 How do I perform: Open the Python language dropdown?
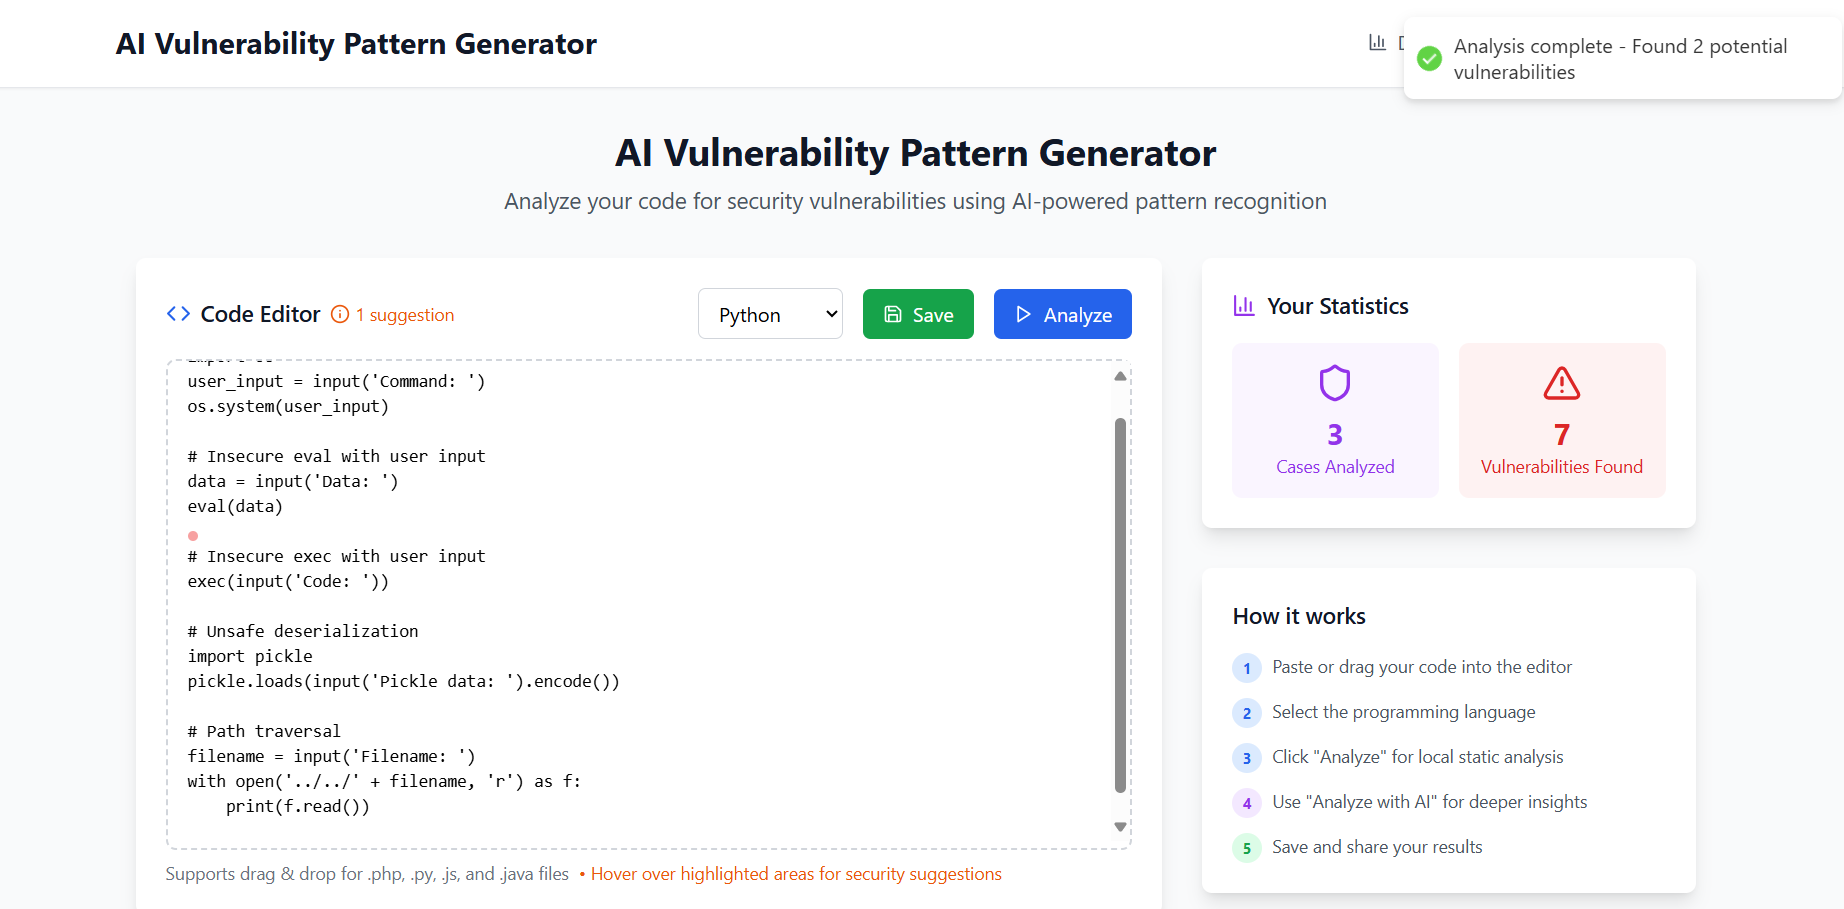pos(770,314)
